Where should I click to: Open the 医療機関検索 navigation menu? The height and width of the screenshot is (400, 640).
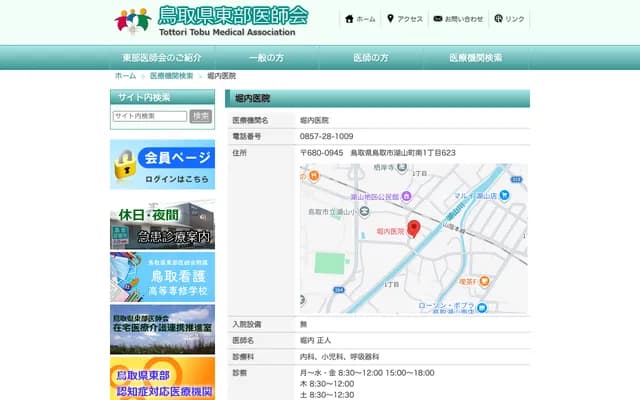coord(476,58)
